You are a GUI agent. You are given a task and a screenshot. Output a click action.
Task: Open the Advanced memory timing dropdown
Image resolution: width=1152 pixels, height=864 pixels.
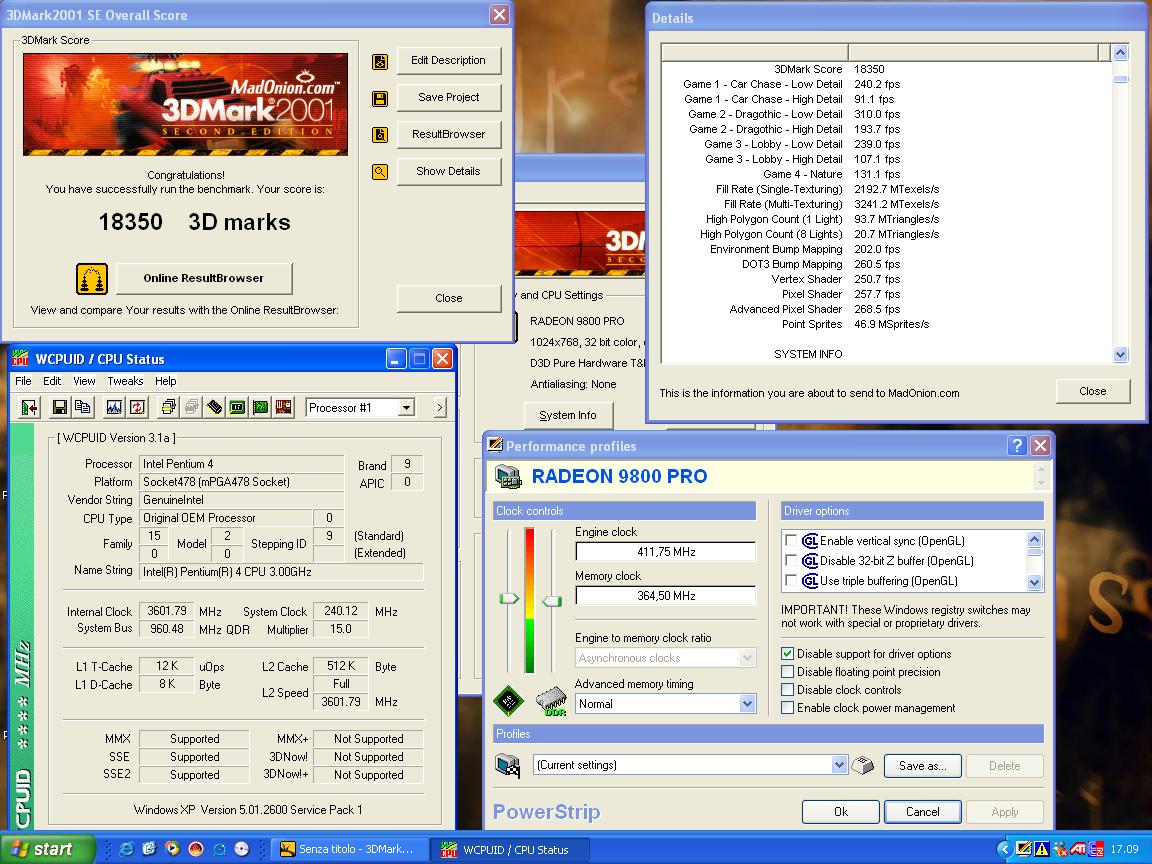[x=747, y=704]
